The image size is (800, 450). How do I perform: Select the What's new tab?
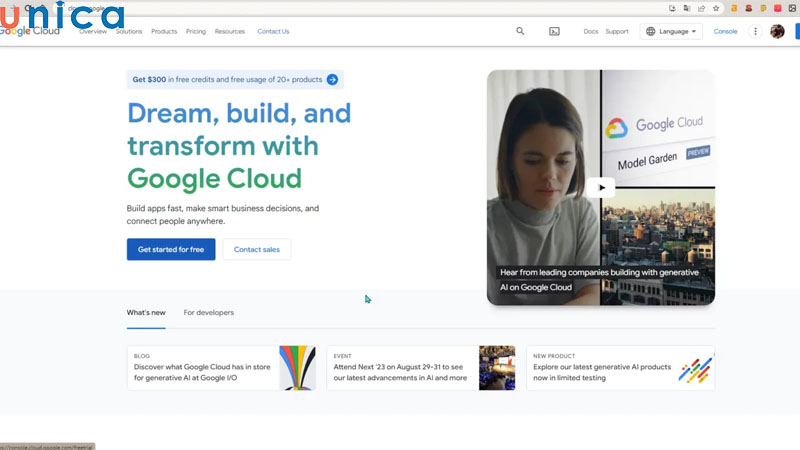146,313
